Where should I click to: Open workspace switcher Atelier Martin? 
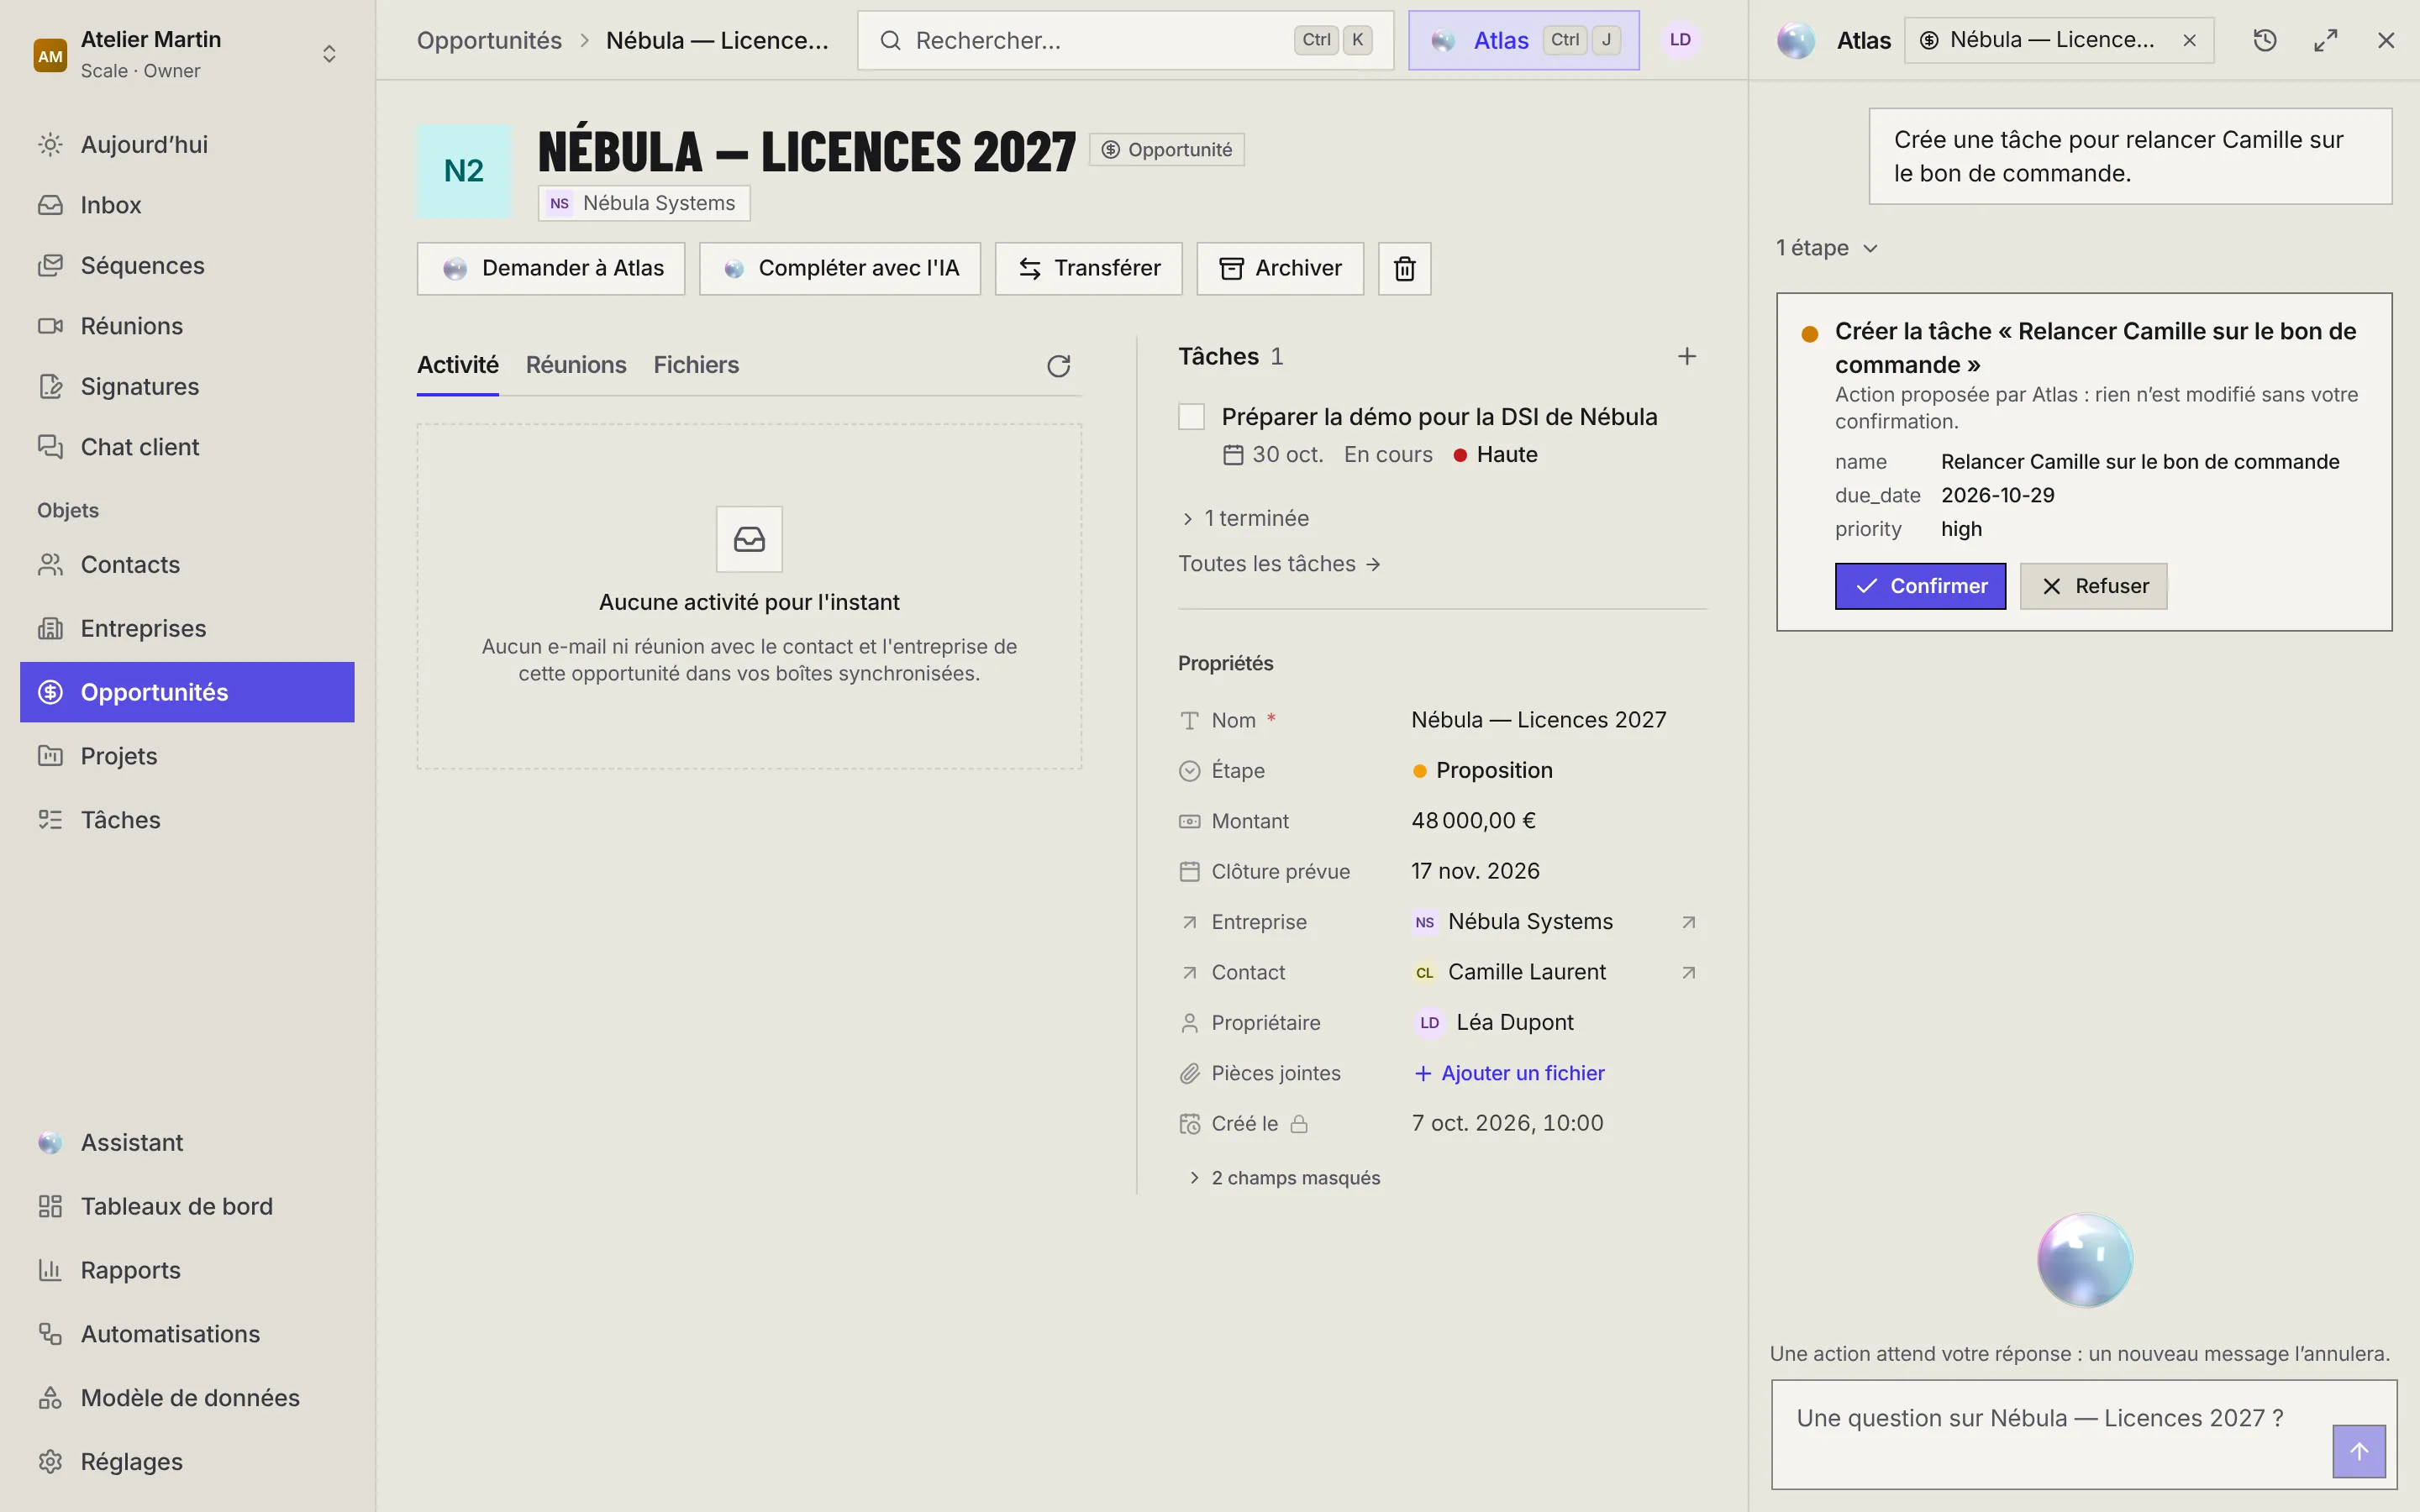(187, 54)
